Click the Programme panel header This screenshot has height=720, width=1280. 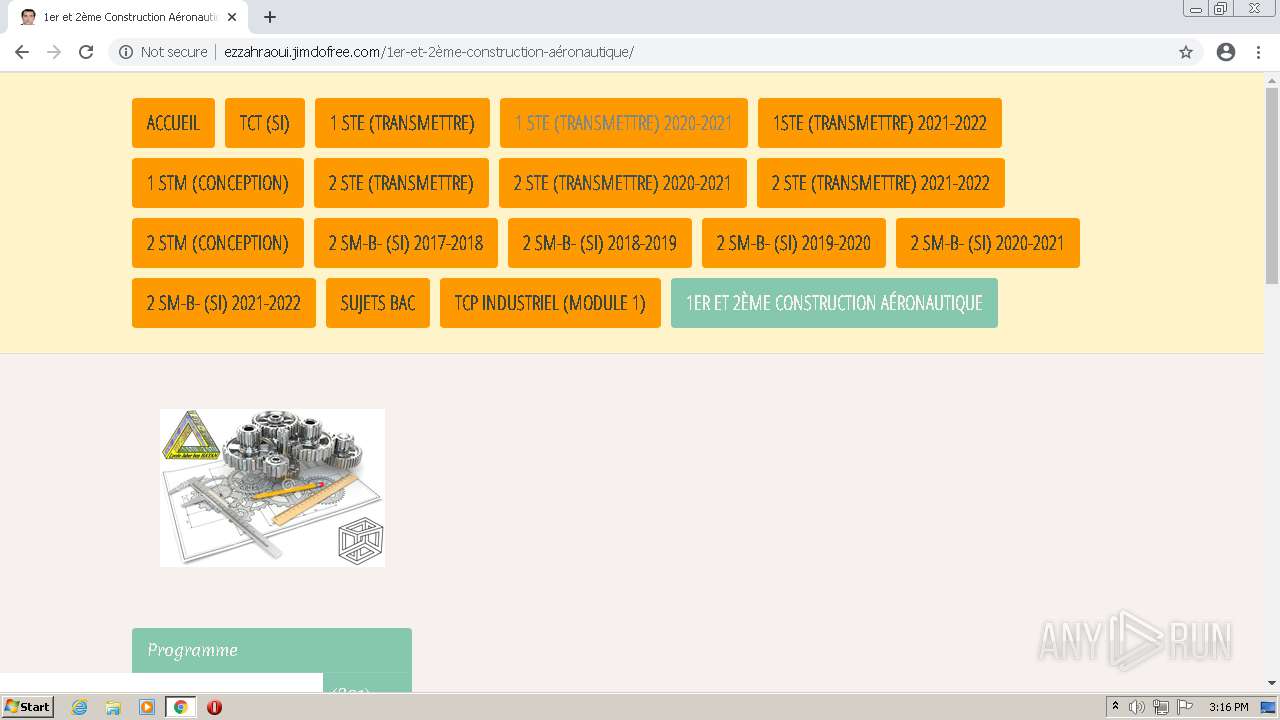point(272,650)
